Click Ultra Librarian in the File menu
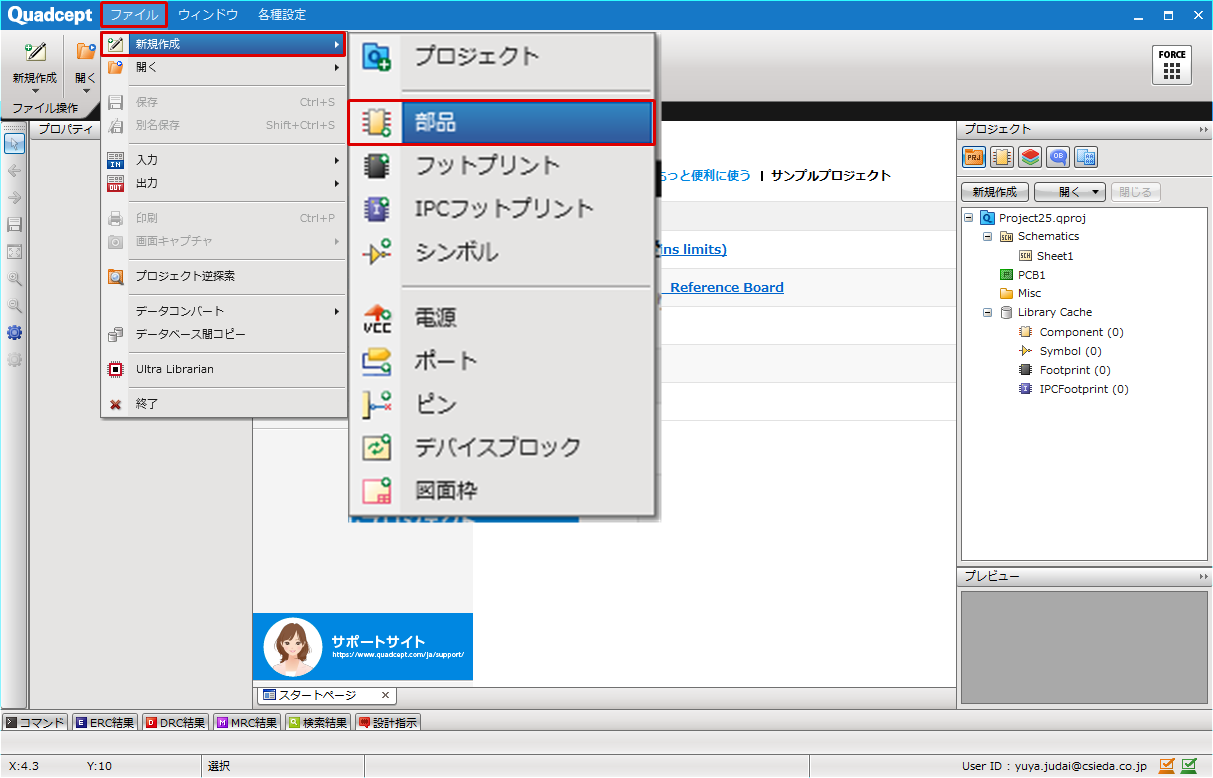1213x778 pixels. [x=174, y=369]
